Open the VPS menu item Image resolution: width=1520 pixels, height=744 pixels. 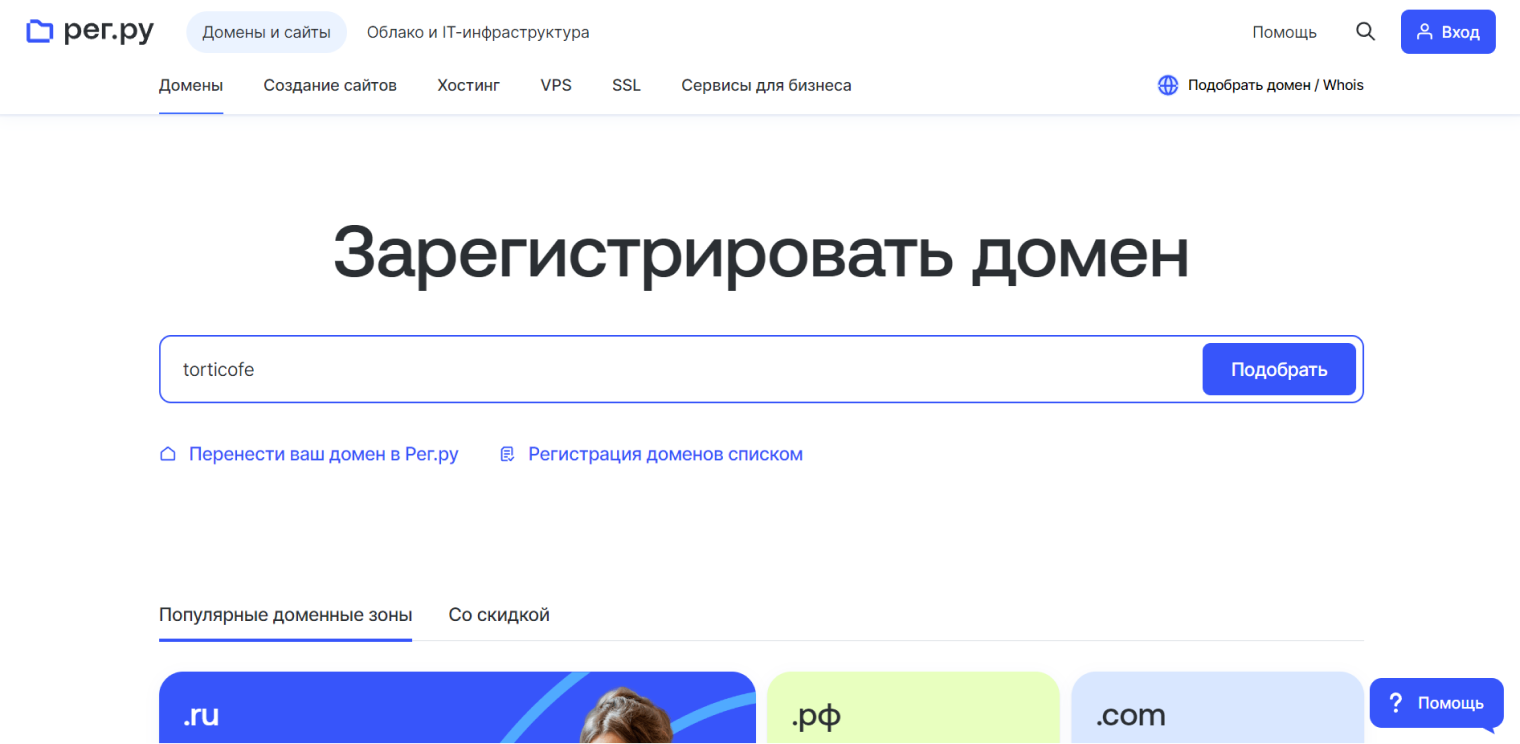[x=556, y=85]
